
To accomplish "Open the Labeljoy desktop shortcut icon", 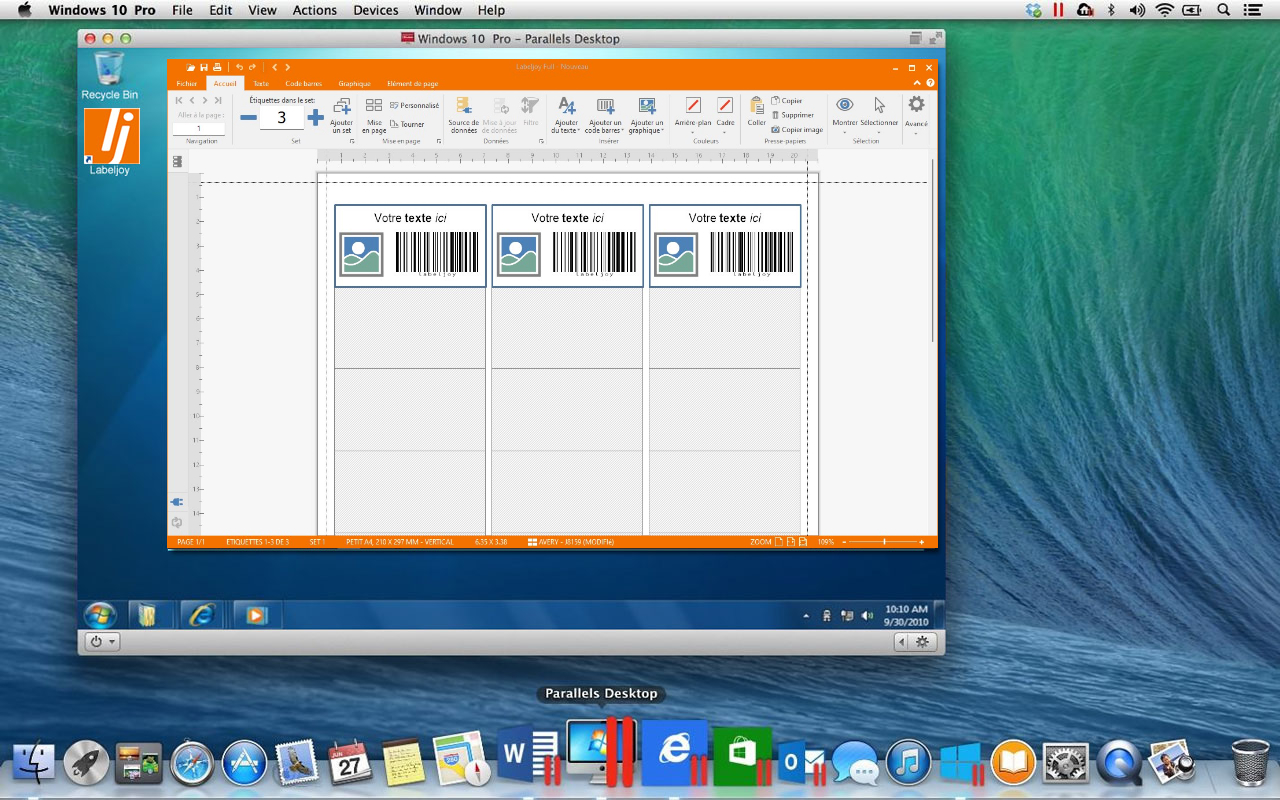I will coord(111,140).
